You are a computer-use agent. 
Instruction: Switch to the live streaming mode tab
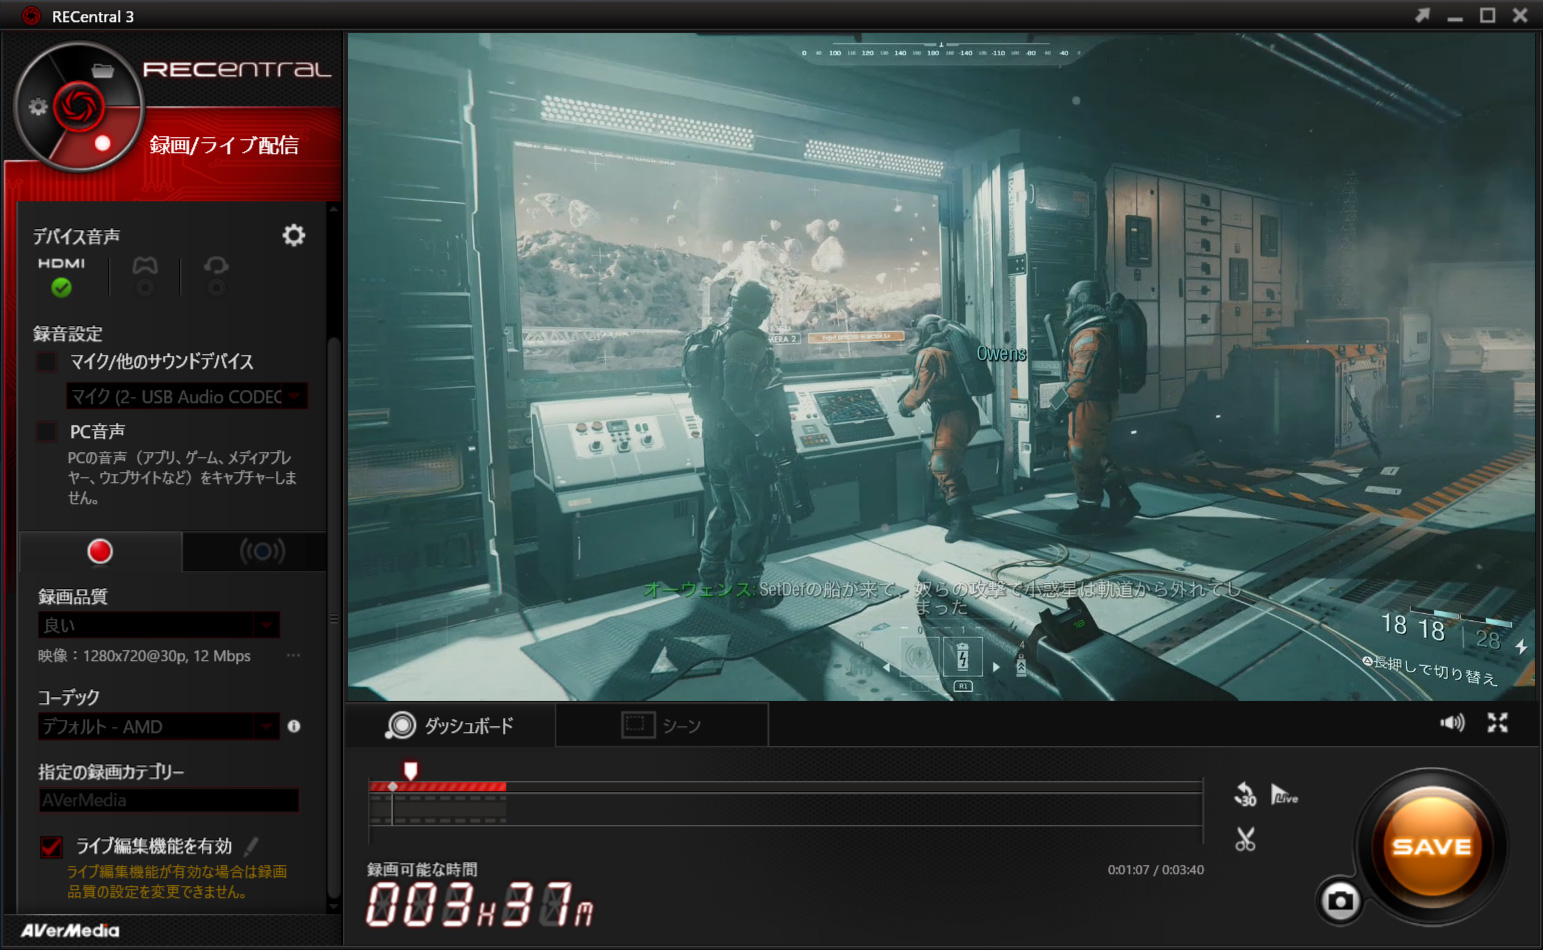click(x=262, y=551)
